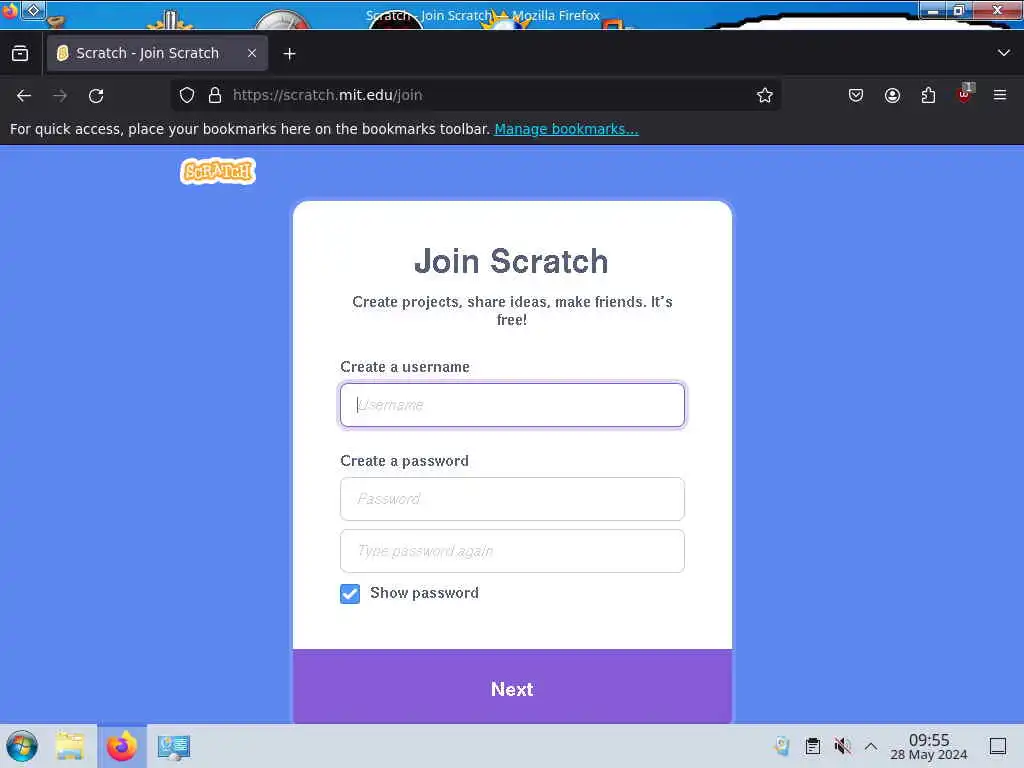The height and width of the screenshot is (768, 1024).
Task: Click the site security padlock icon
Action: coord(215,95)
